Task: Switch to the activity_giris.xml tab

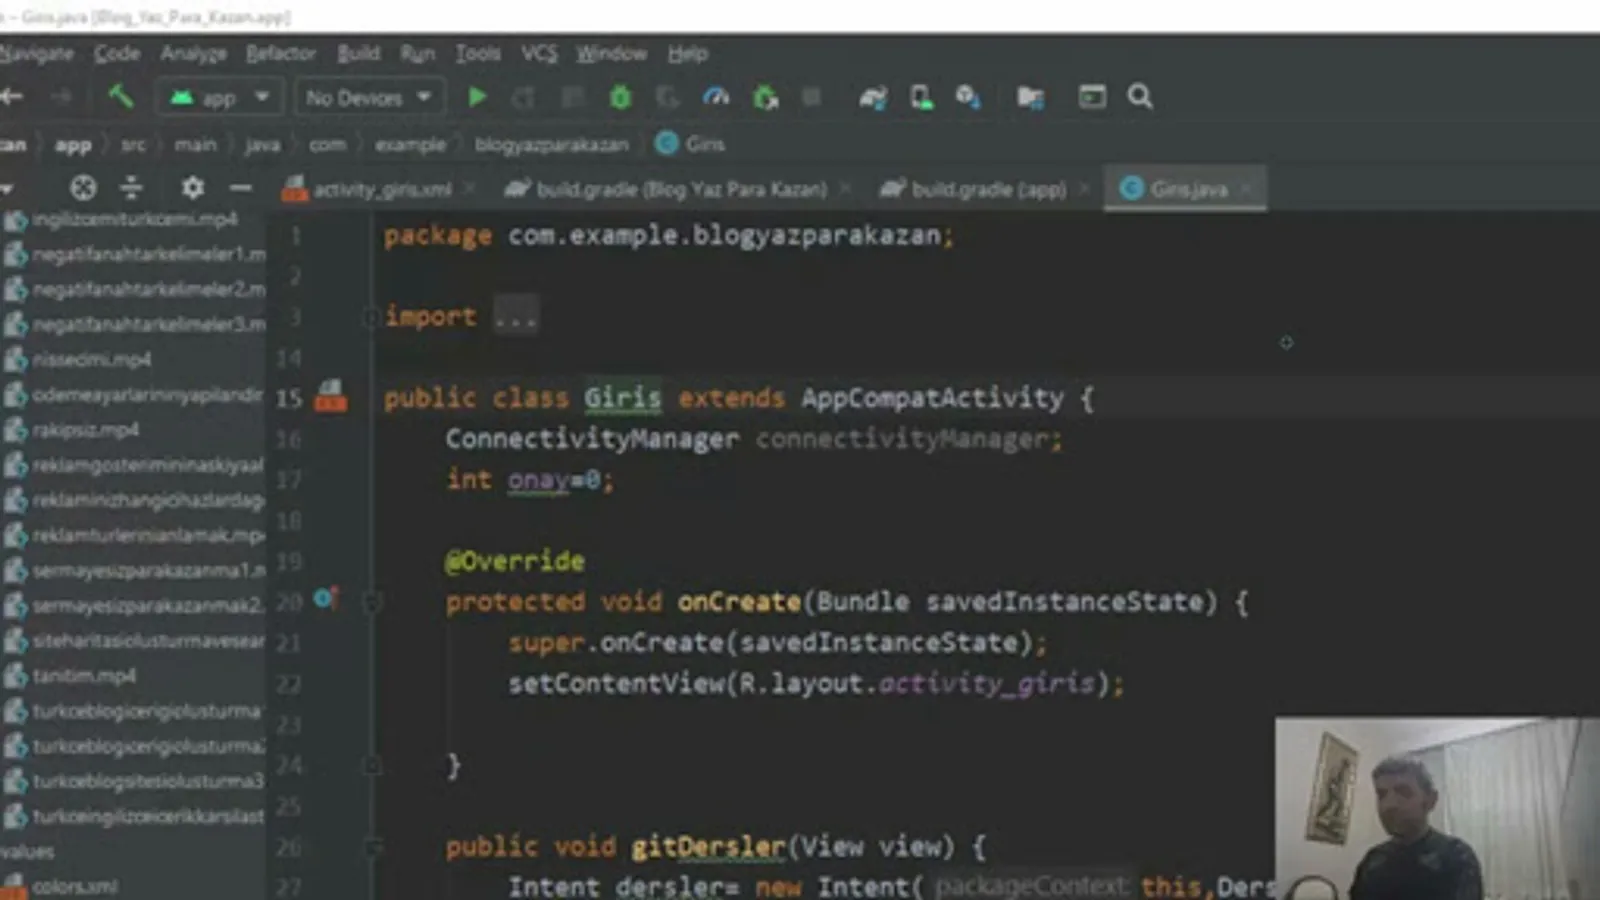Action: [x=381, y=189]
